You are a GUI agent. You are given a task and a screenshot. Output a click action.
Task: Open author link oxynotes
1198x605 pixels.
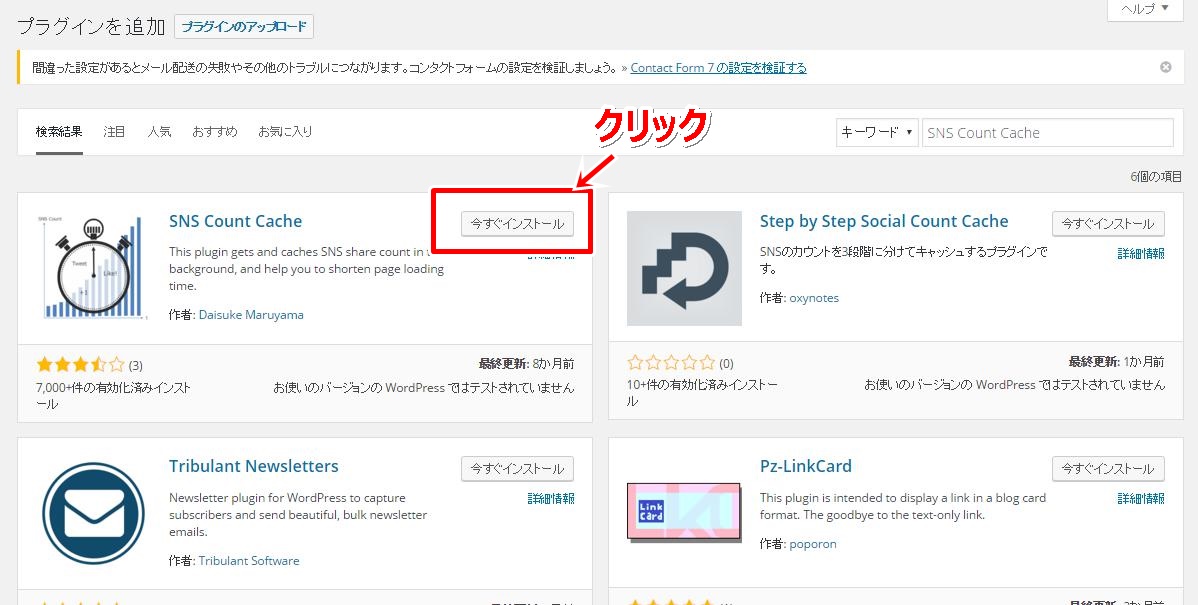814,298
